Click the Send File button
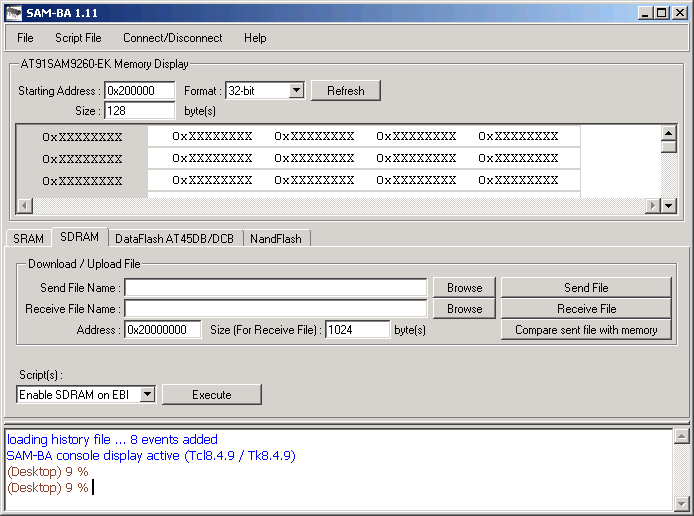 (586, 288)
